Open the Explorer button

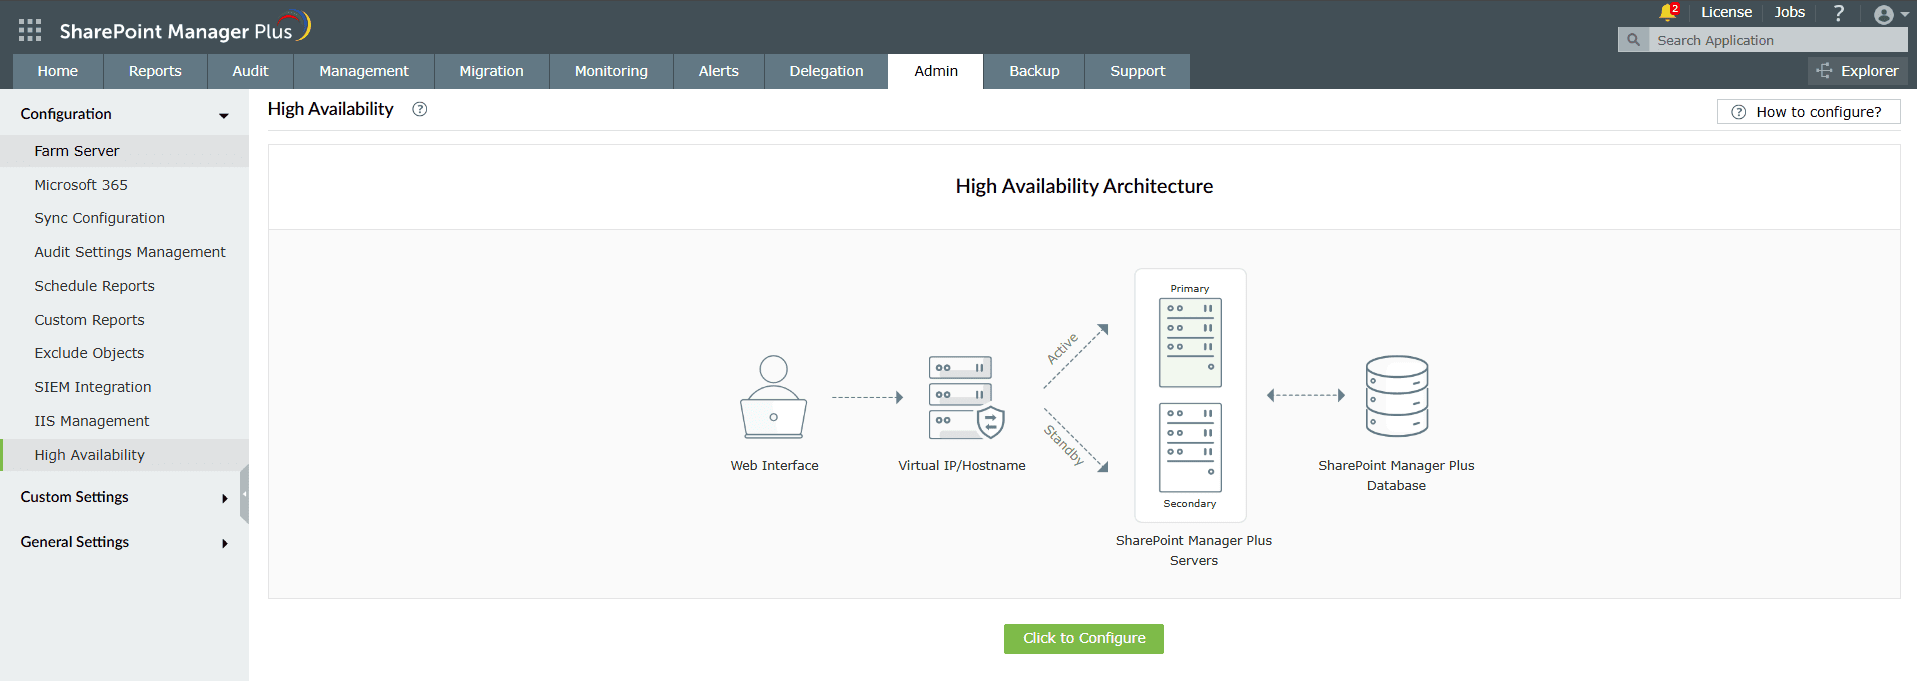1857,71
